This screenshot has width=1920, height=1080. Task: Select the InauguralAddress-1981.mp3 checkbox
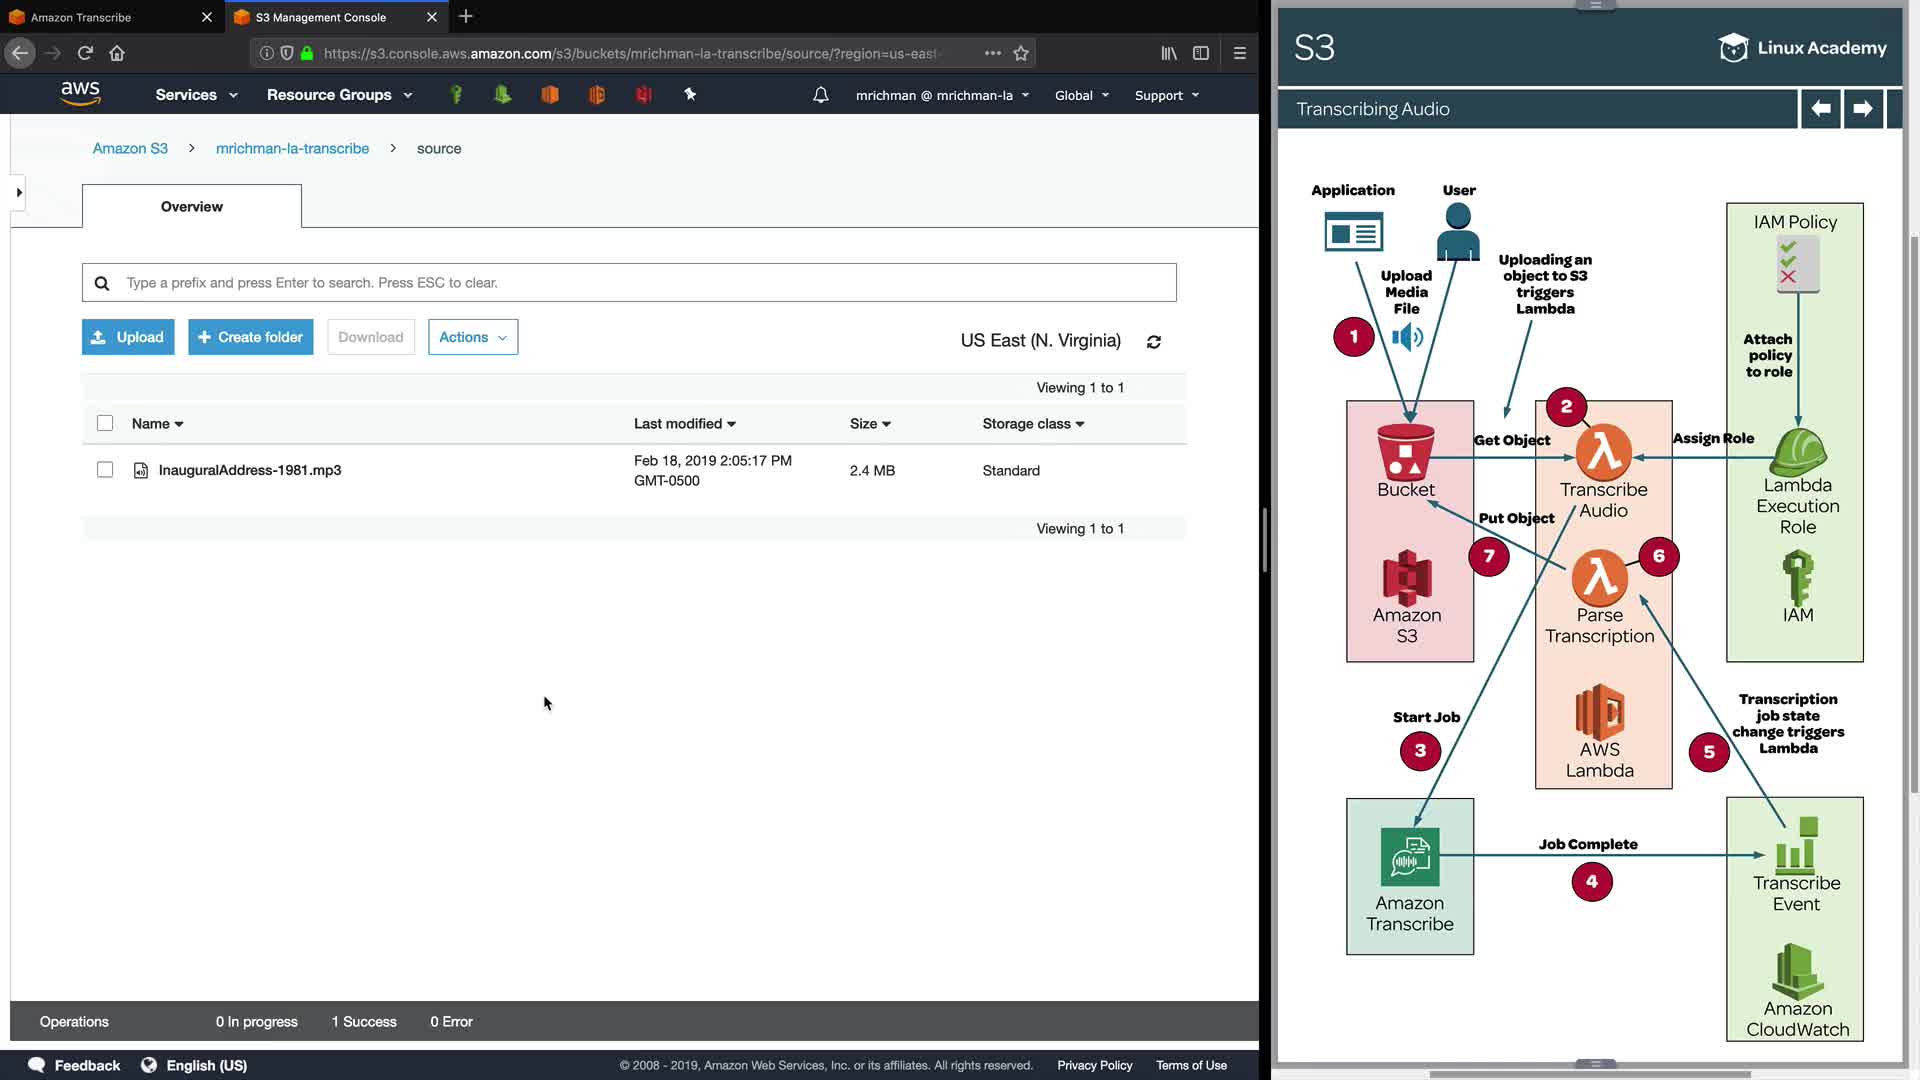105,470
